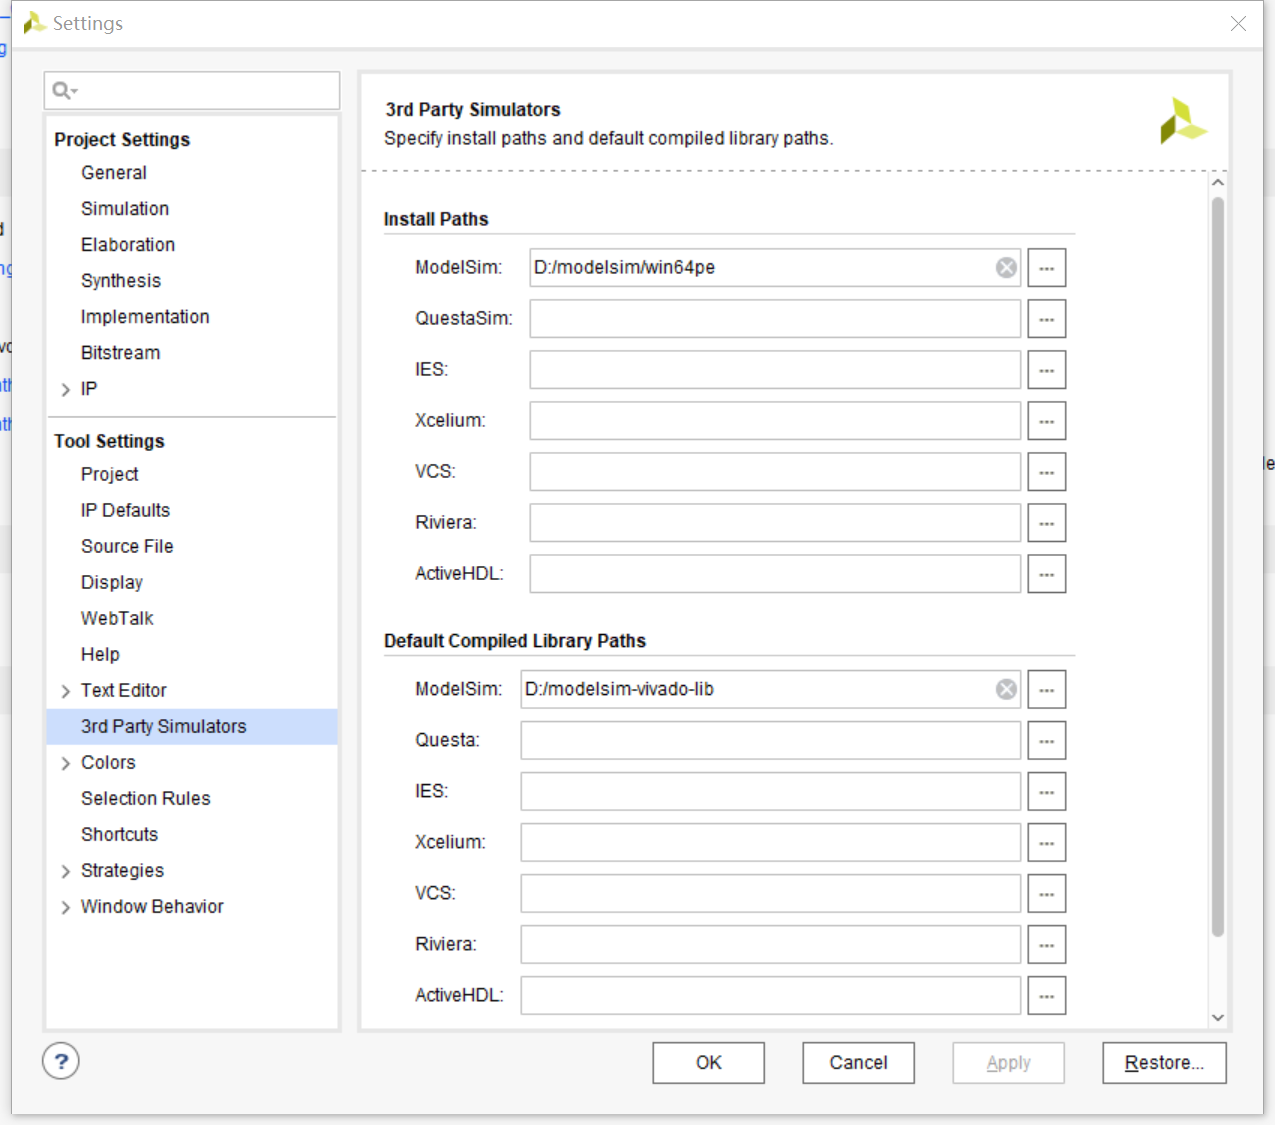
Task: Click the search magnifier icon
Action: (x=64, y=91)
